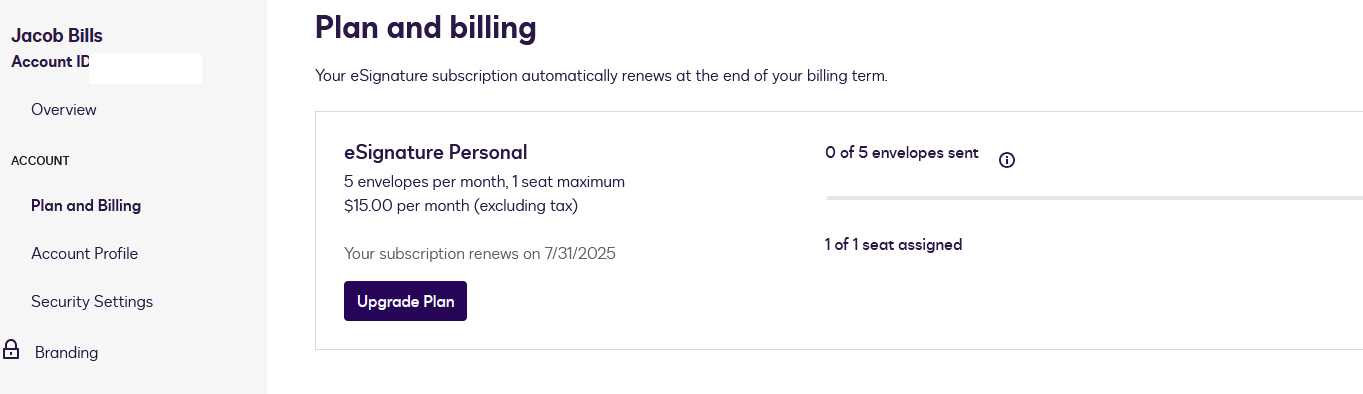The height and width of the screenshot is (394, 1363).
Task: Click the Plan and billing page heading
Action: [x=426, y=27]
